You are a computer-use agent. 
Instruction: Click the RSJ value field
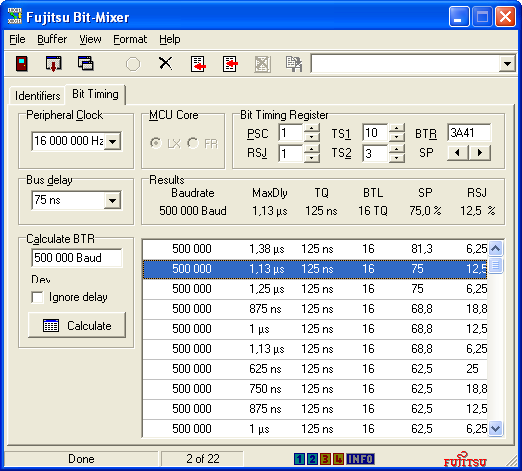[x=291, y=154]
